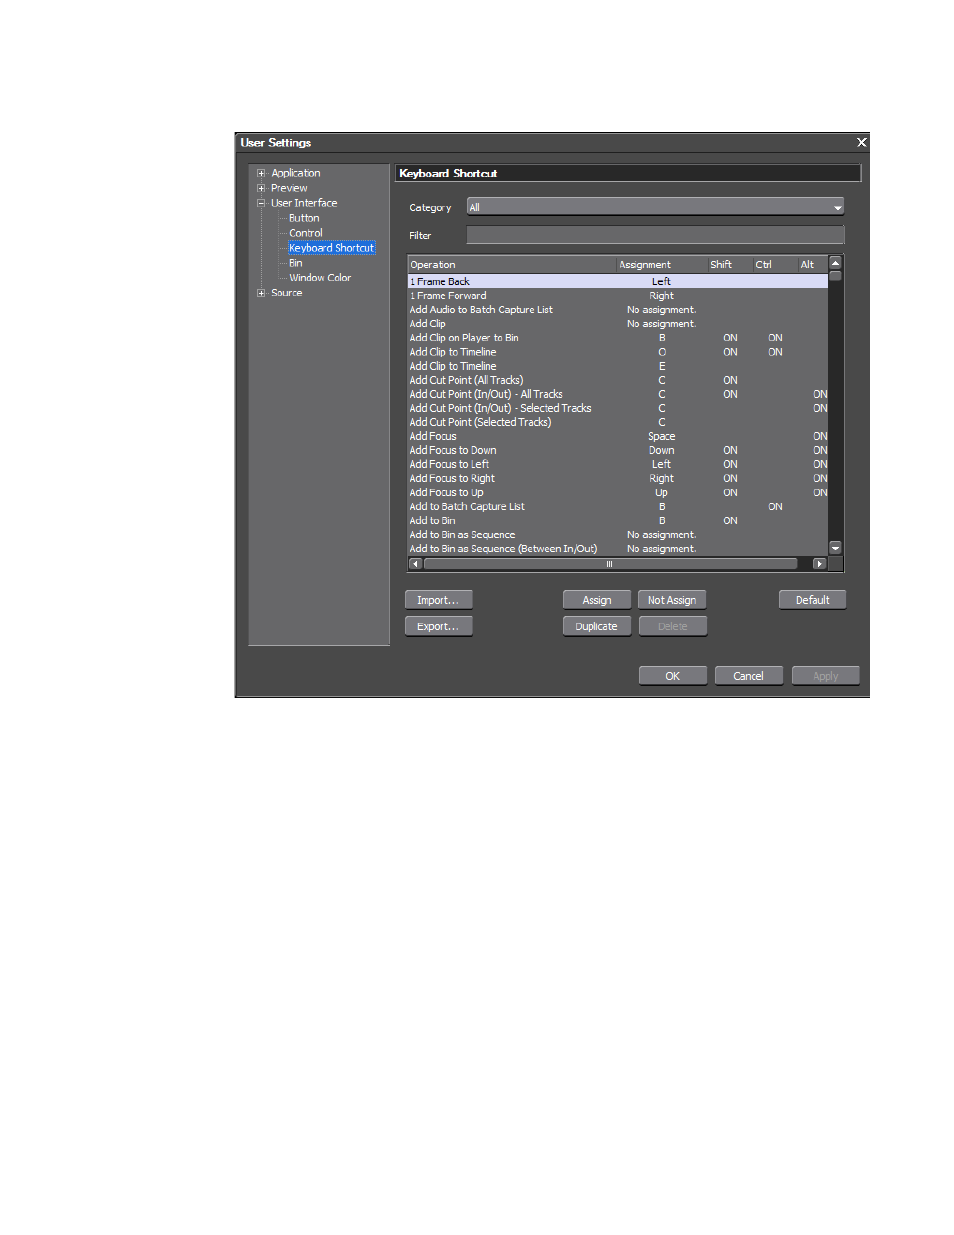The width and height of the screenshot is (954, 1235).
Task: Click the Duplicate button
Action: (x=597, y=626)
